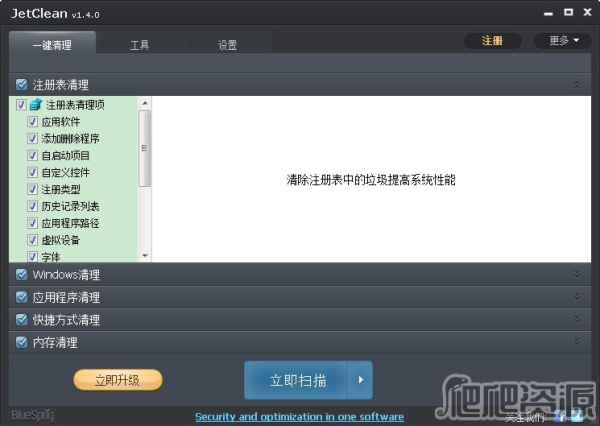Viewport: 600px width, 426px height.
Task: Open the Twitter follow icon
Action: pyautogui.click(x=577, y=416)
